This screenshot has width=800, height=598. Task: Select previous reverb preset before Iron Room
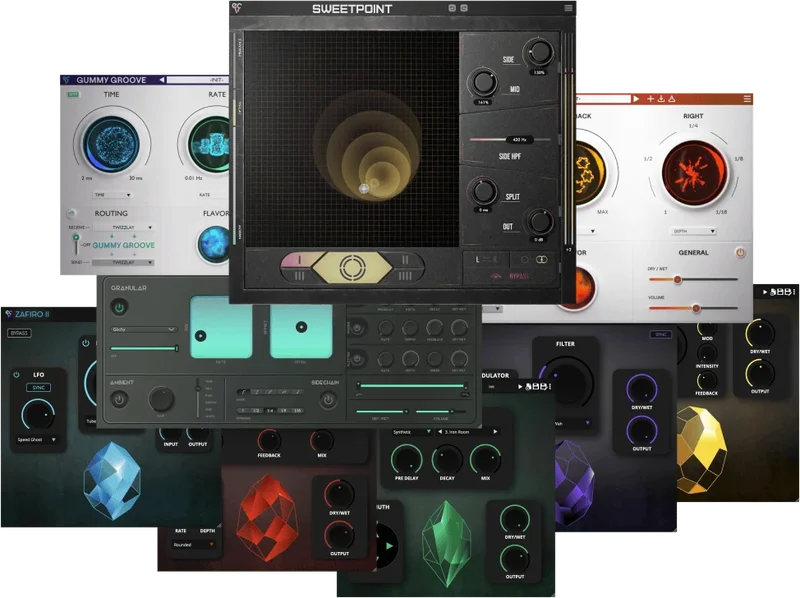coord(440,432)
